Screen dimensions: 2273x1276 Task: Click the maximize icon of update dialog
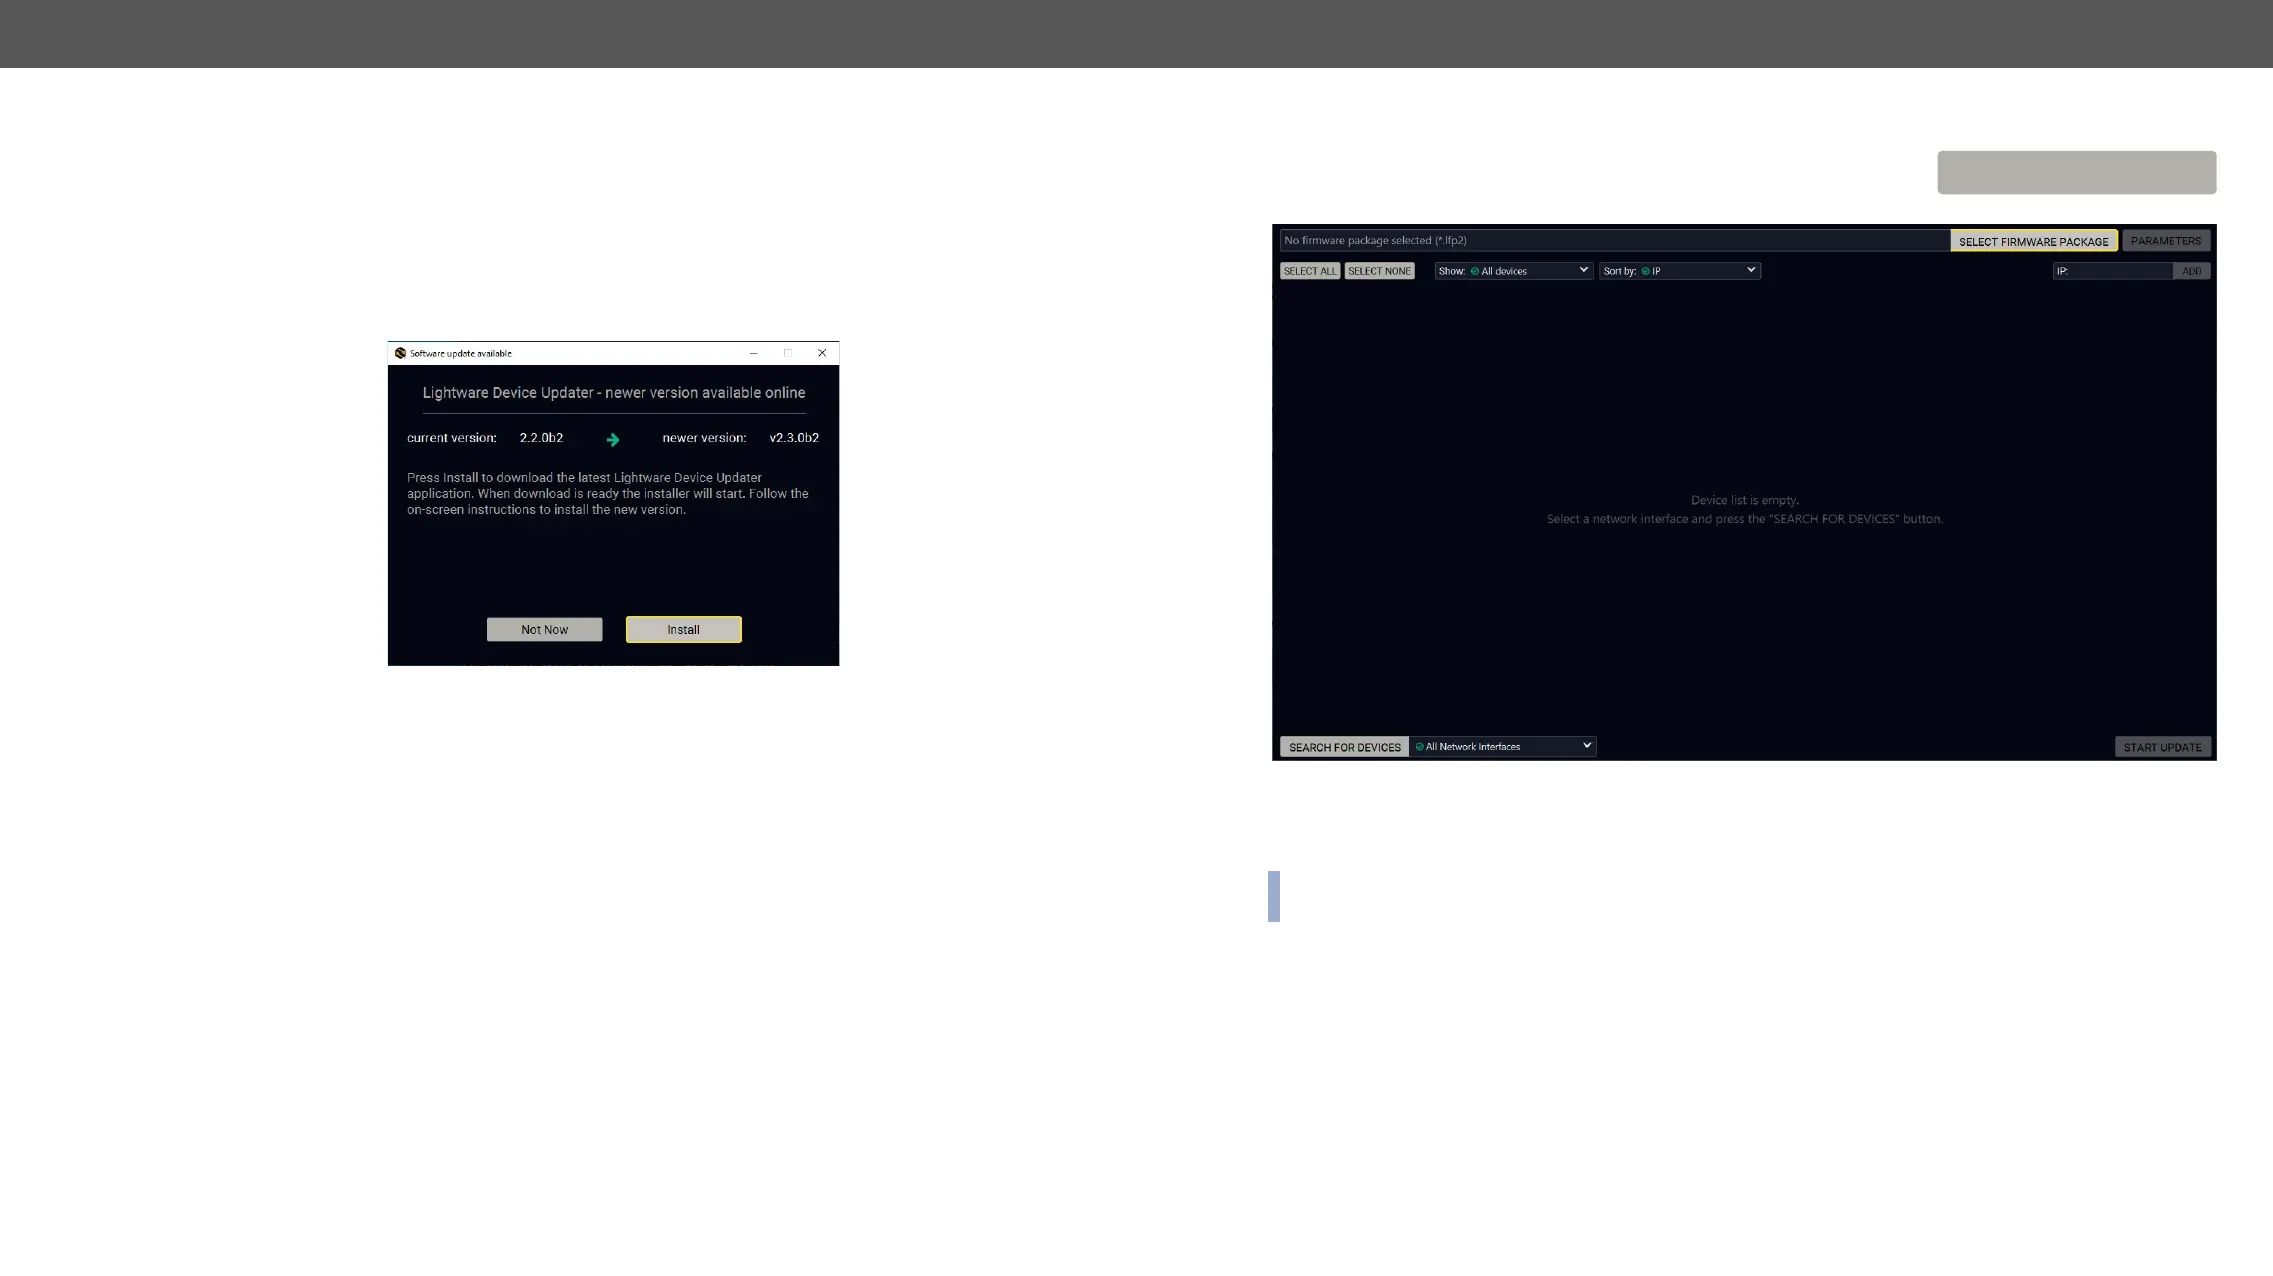pyautogui.click(x=788, y=353)
